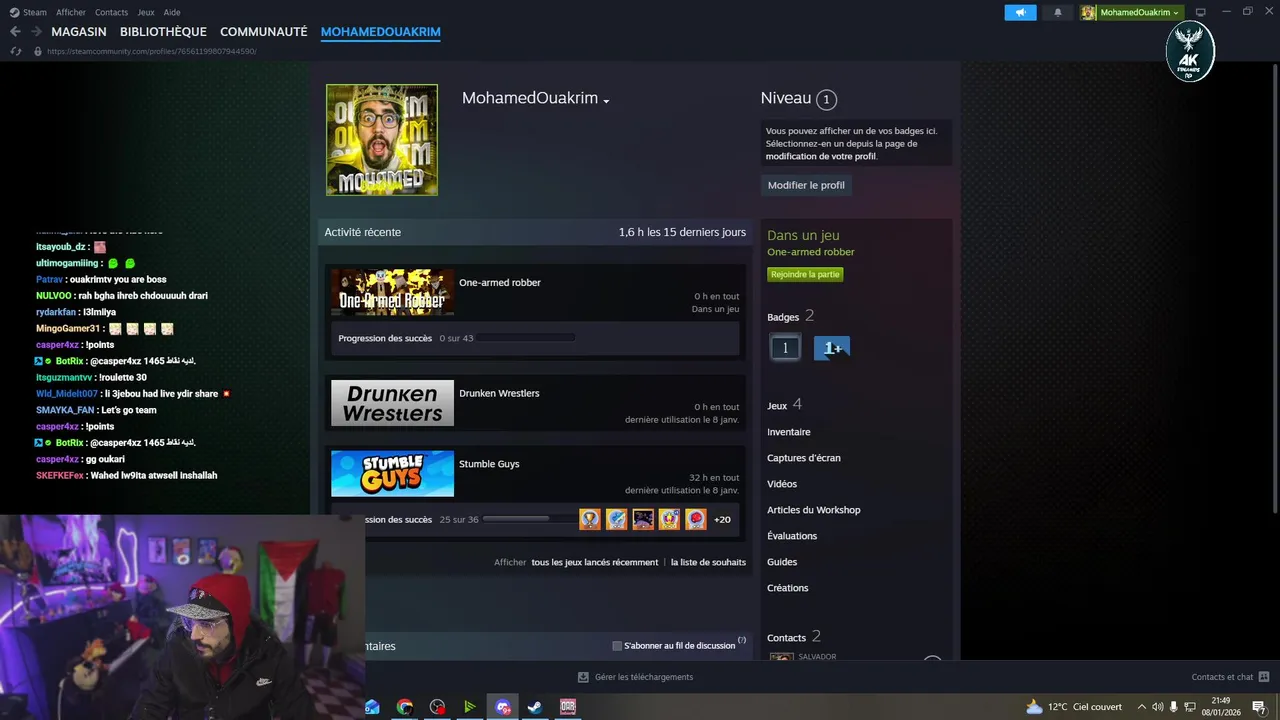
Task: Click the Rejoindre la partie button
Action: click(805, 274)
